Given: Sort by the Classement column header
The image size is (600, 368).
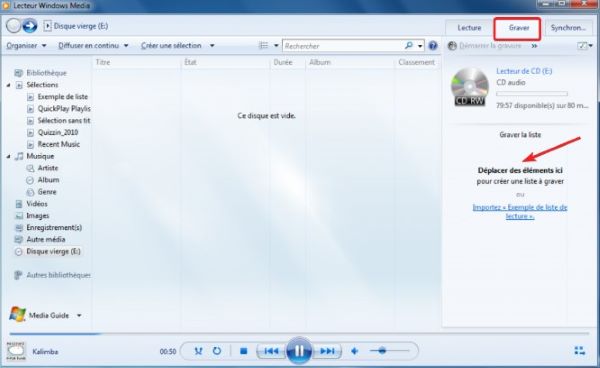Looking at the screenshot, I should (416, 62).
